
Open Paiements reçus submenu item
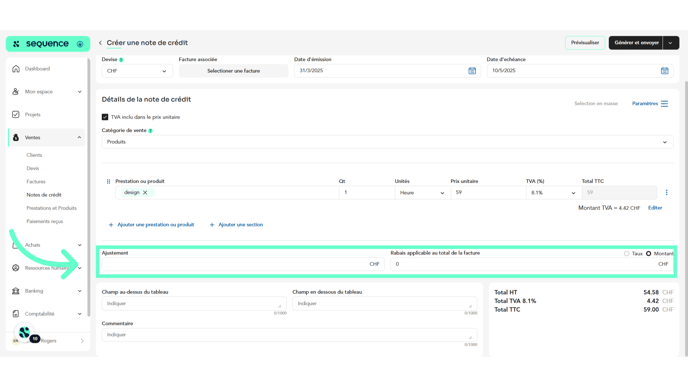tap(45, 221)
